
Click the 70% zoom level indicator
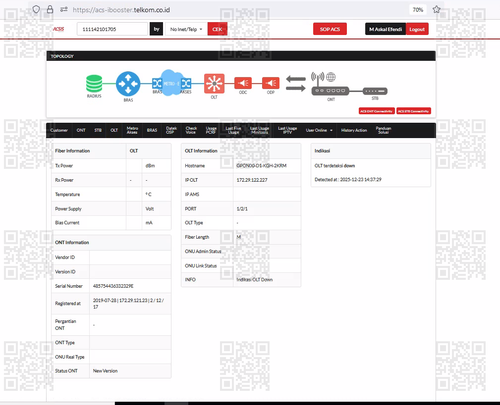[x=418, y=10]
